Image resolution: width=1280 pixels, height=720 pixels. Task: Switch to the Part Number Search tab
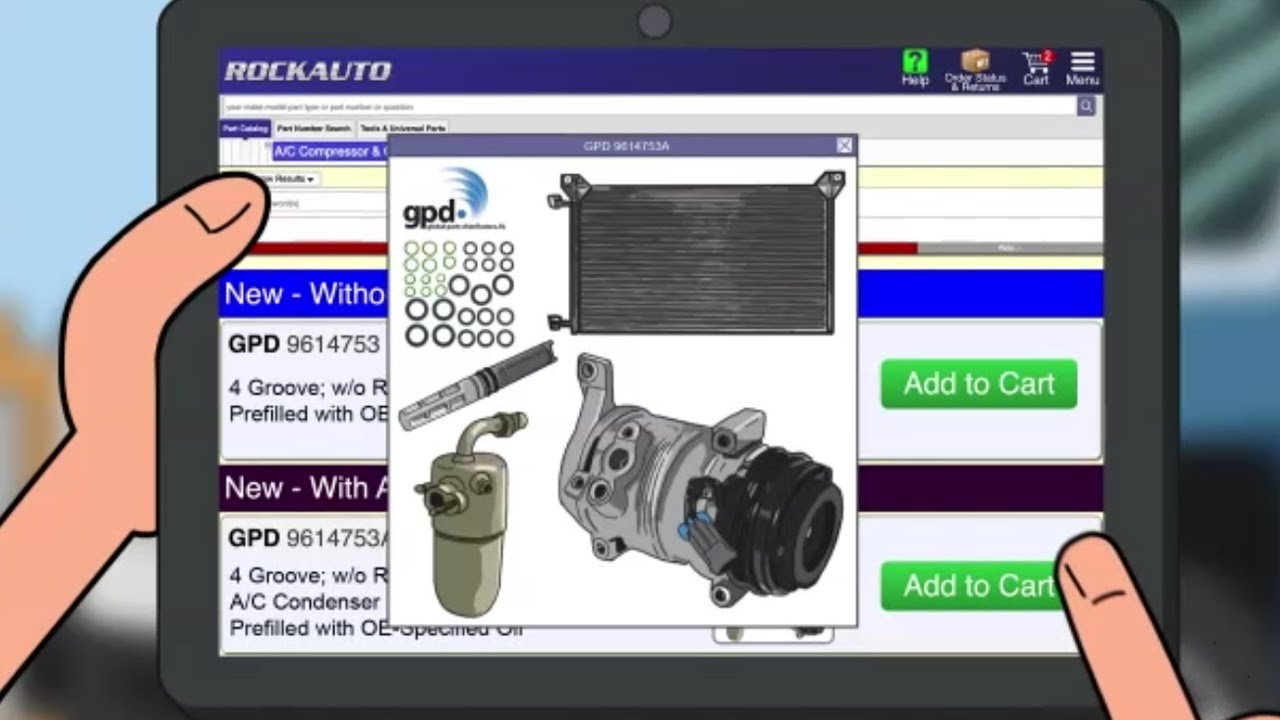pyautogui.click(x=314, y=128)
